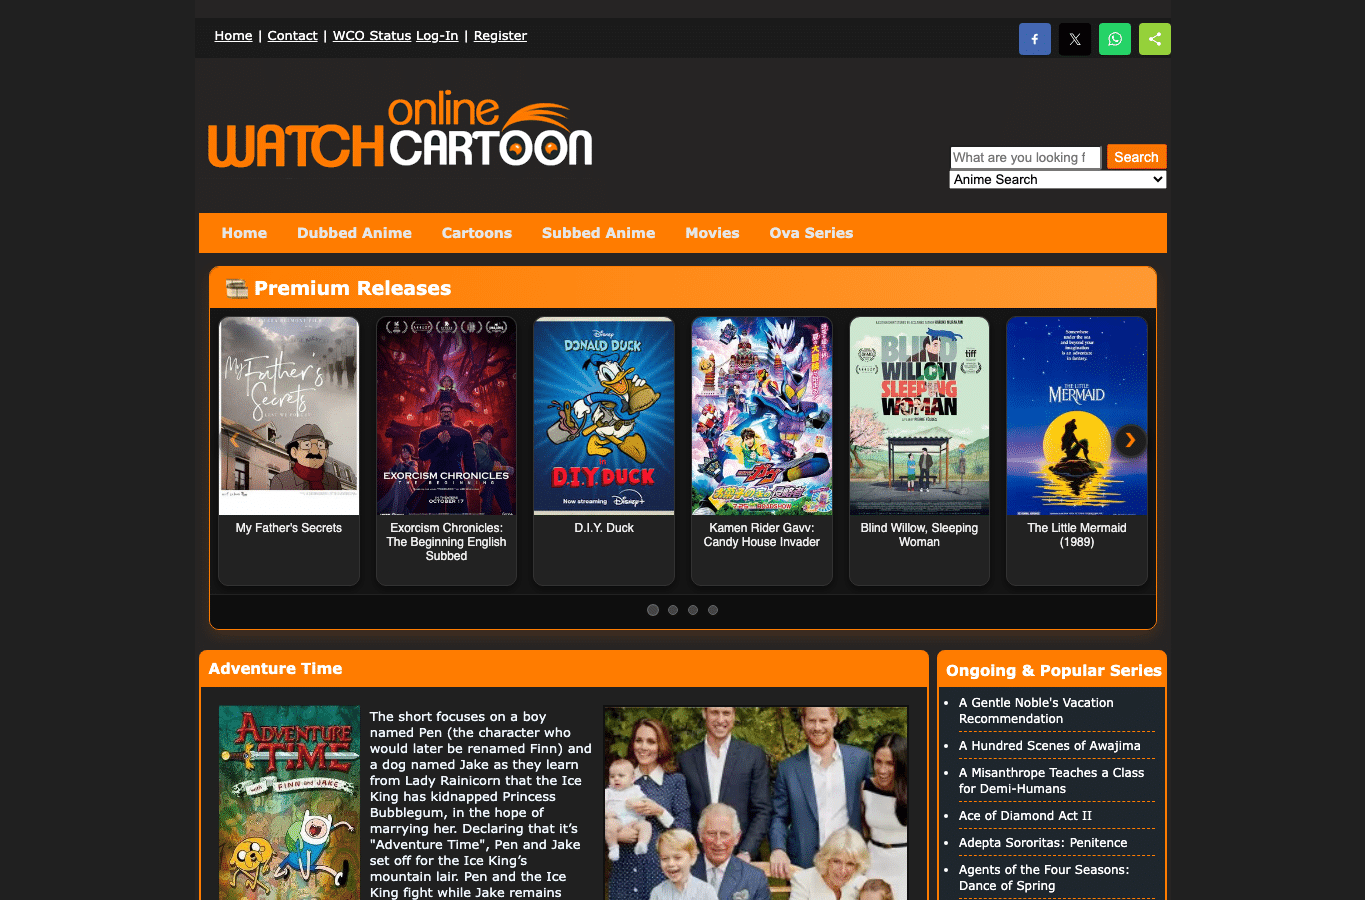The image size is (1365, 900).
Task: Open 'A Hundred Scenes of Awajima' series
Action: (x=1049, y=746)
